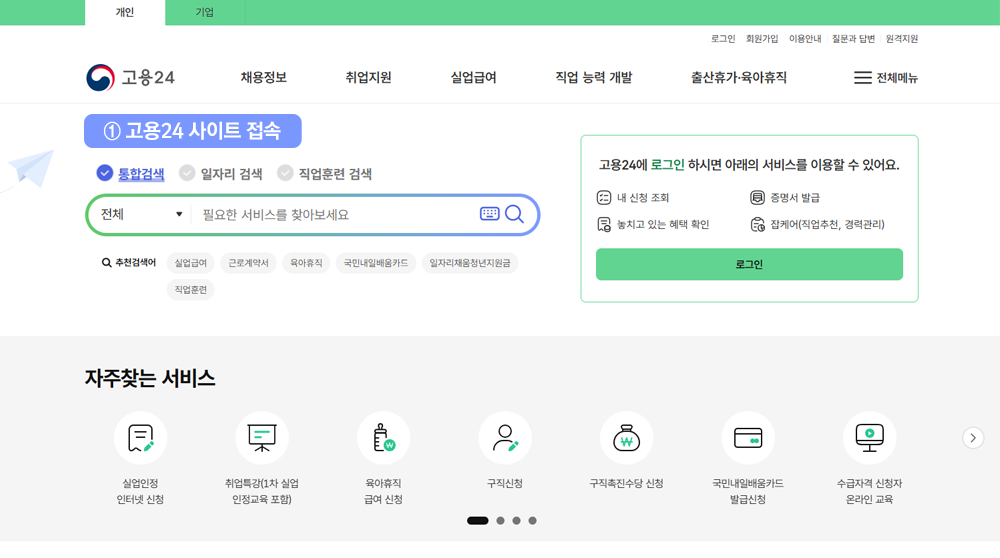
Task: Open the 취업지원 menu
Action: pos(368,78)
